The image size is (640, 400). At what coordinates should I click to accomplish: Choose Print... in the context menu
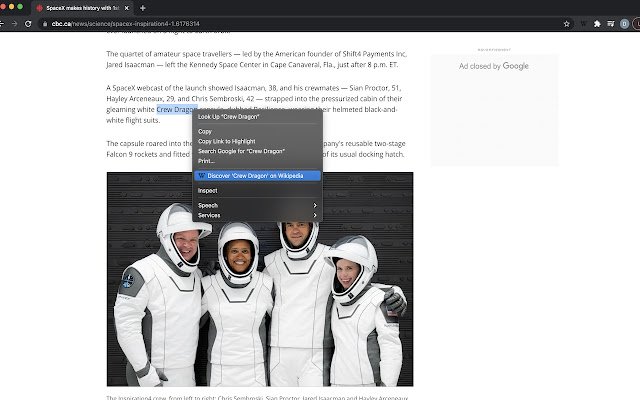click(257, 161)
